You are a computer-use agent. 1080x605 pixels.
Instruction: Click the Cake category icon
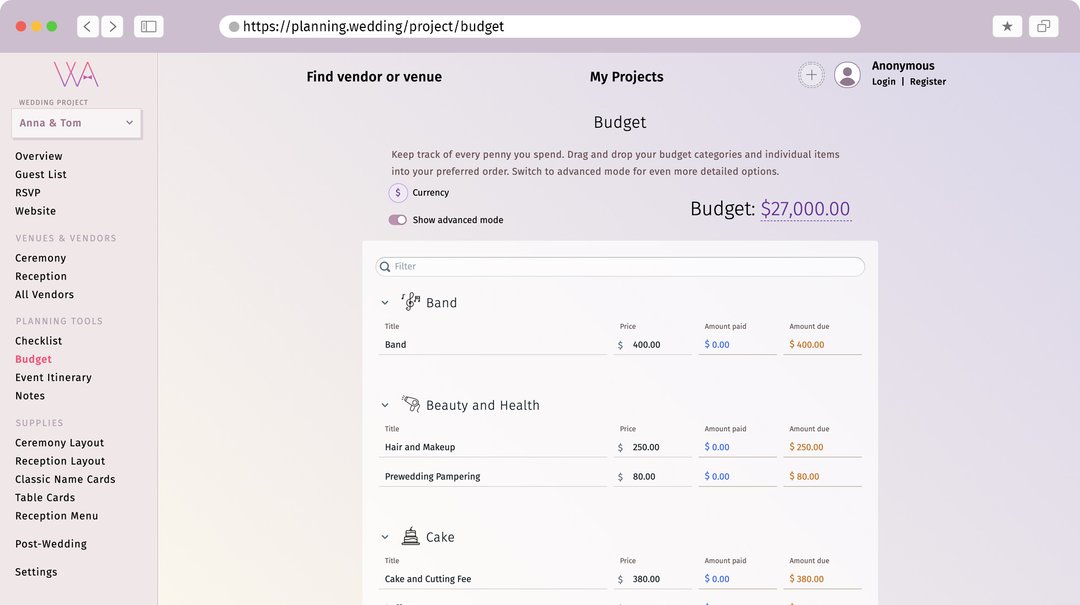pos(410,536)
